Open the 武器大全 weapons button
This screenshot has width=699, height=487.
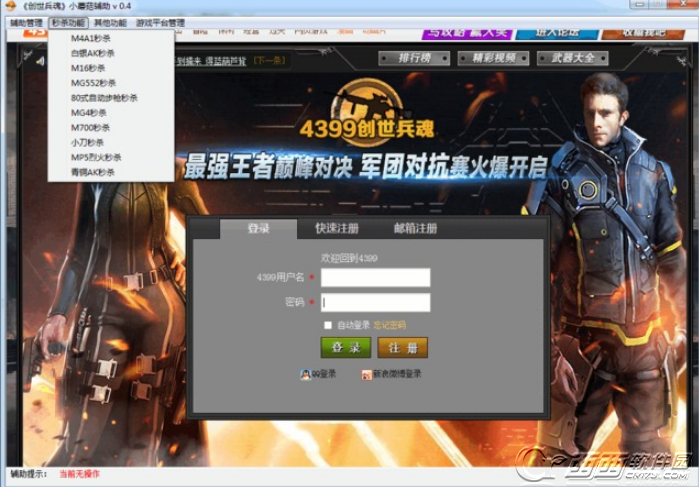tap(573, 58)
